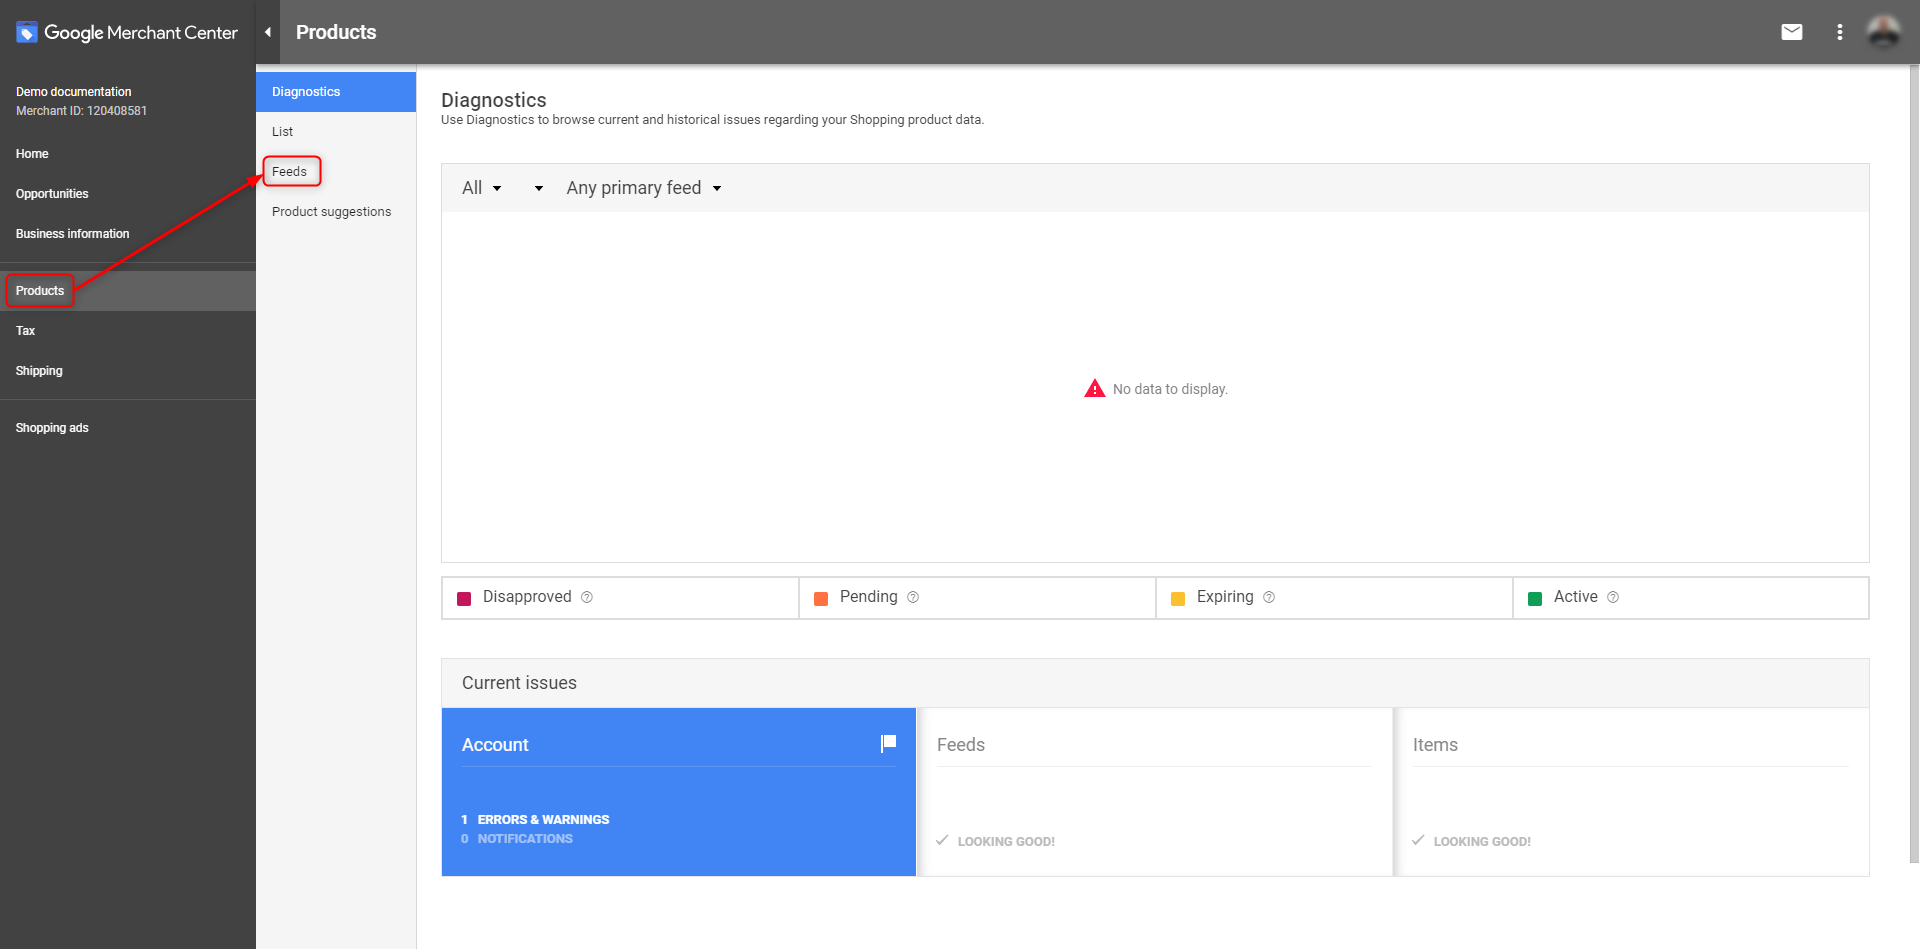Open Shopping ads in sidebar

pos(52,428)
